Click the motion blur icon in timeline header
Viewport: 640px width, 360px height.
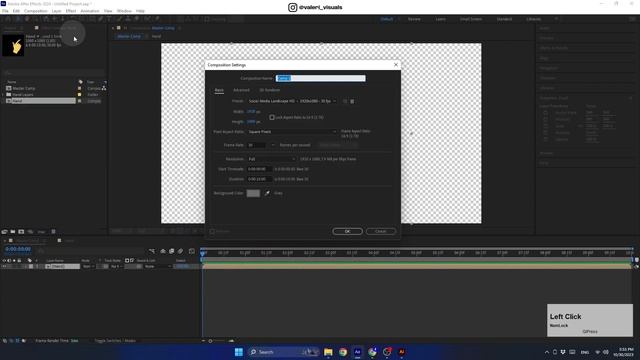pos(180,251)
